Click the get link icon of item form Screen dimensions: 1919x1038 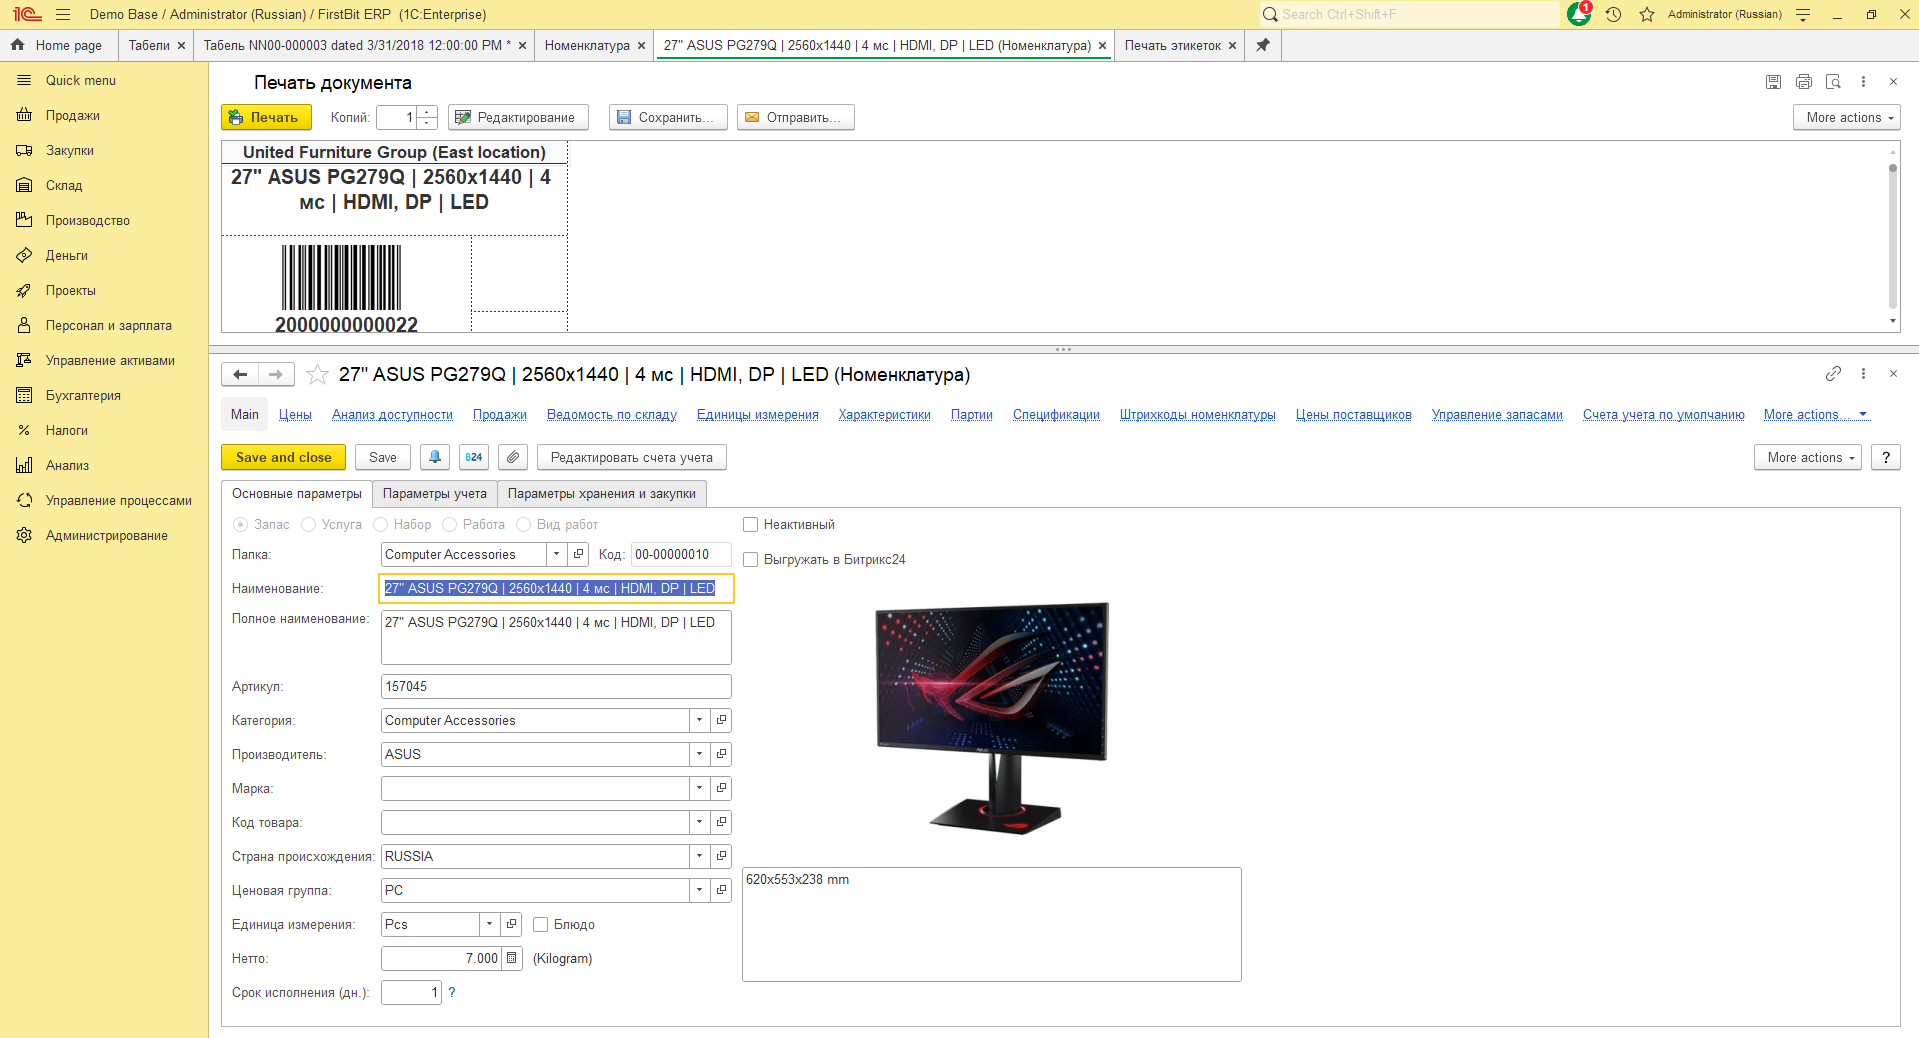click(1833, 374)
